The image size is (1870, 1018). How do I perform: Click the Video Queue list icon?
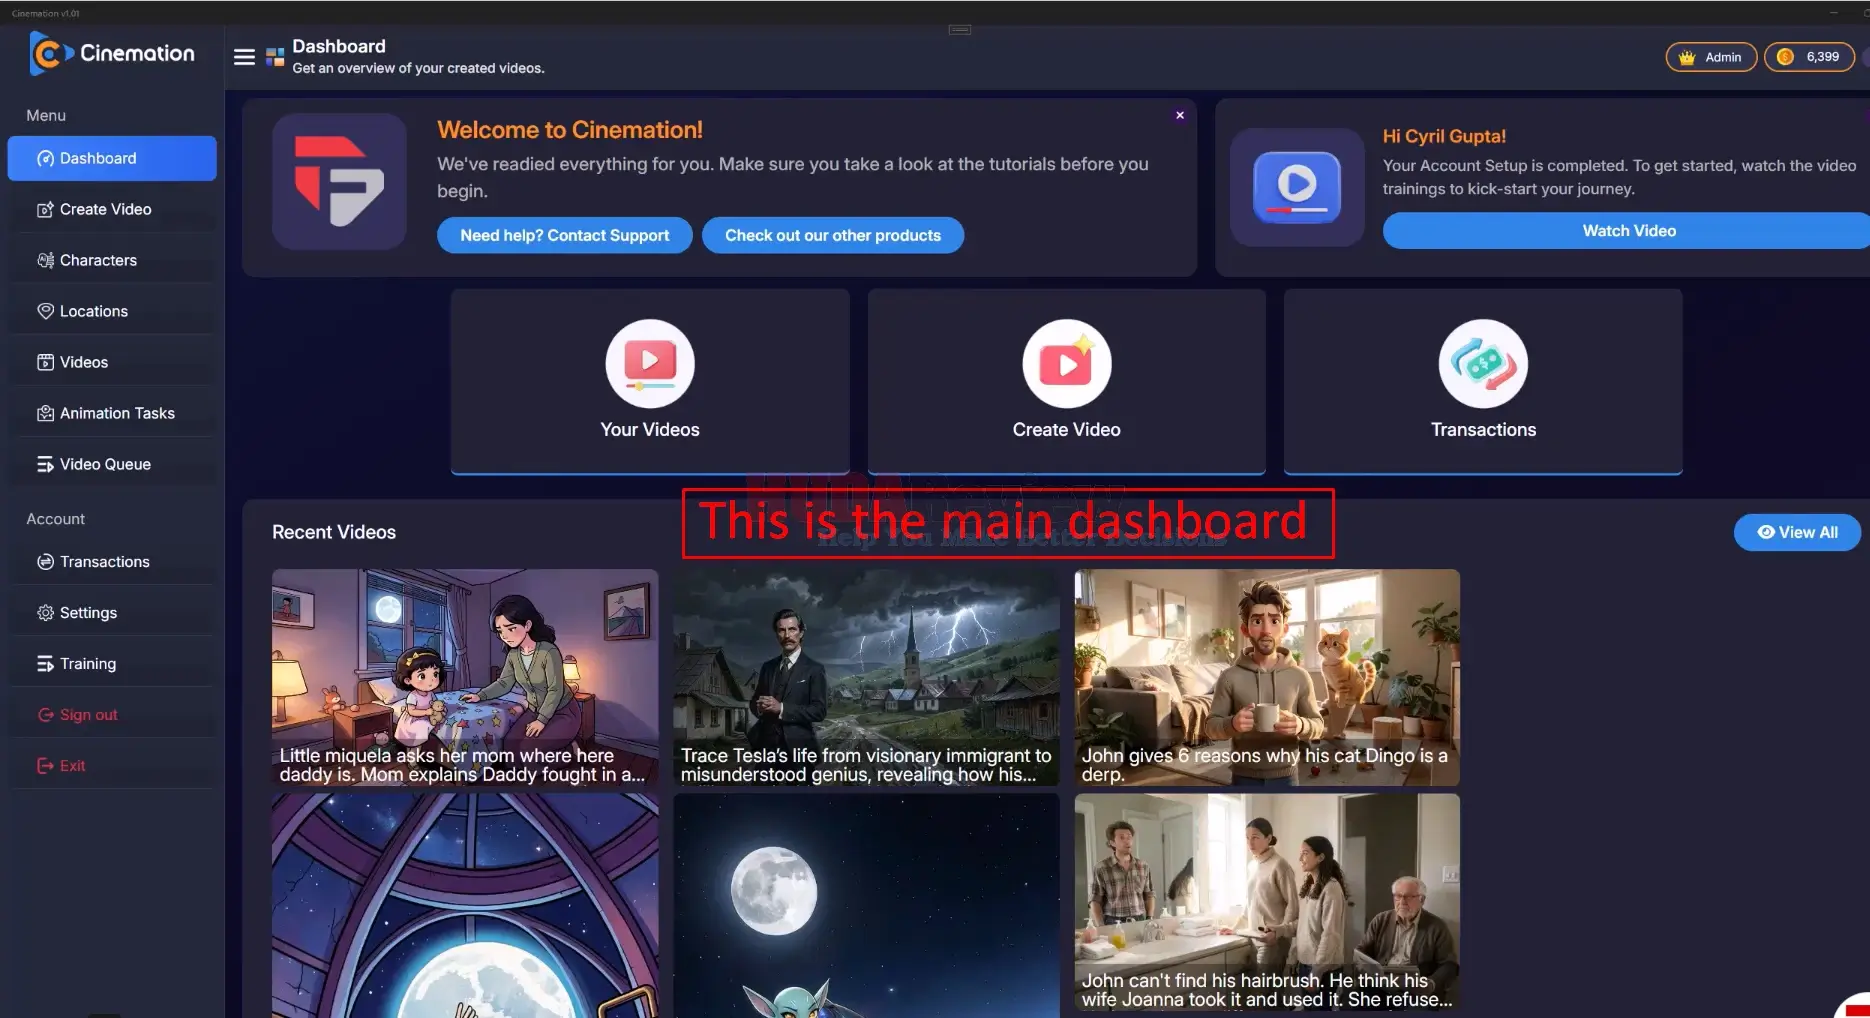point(45,464)
